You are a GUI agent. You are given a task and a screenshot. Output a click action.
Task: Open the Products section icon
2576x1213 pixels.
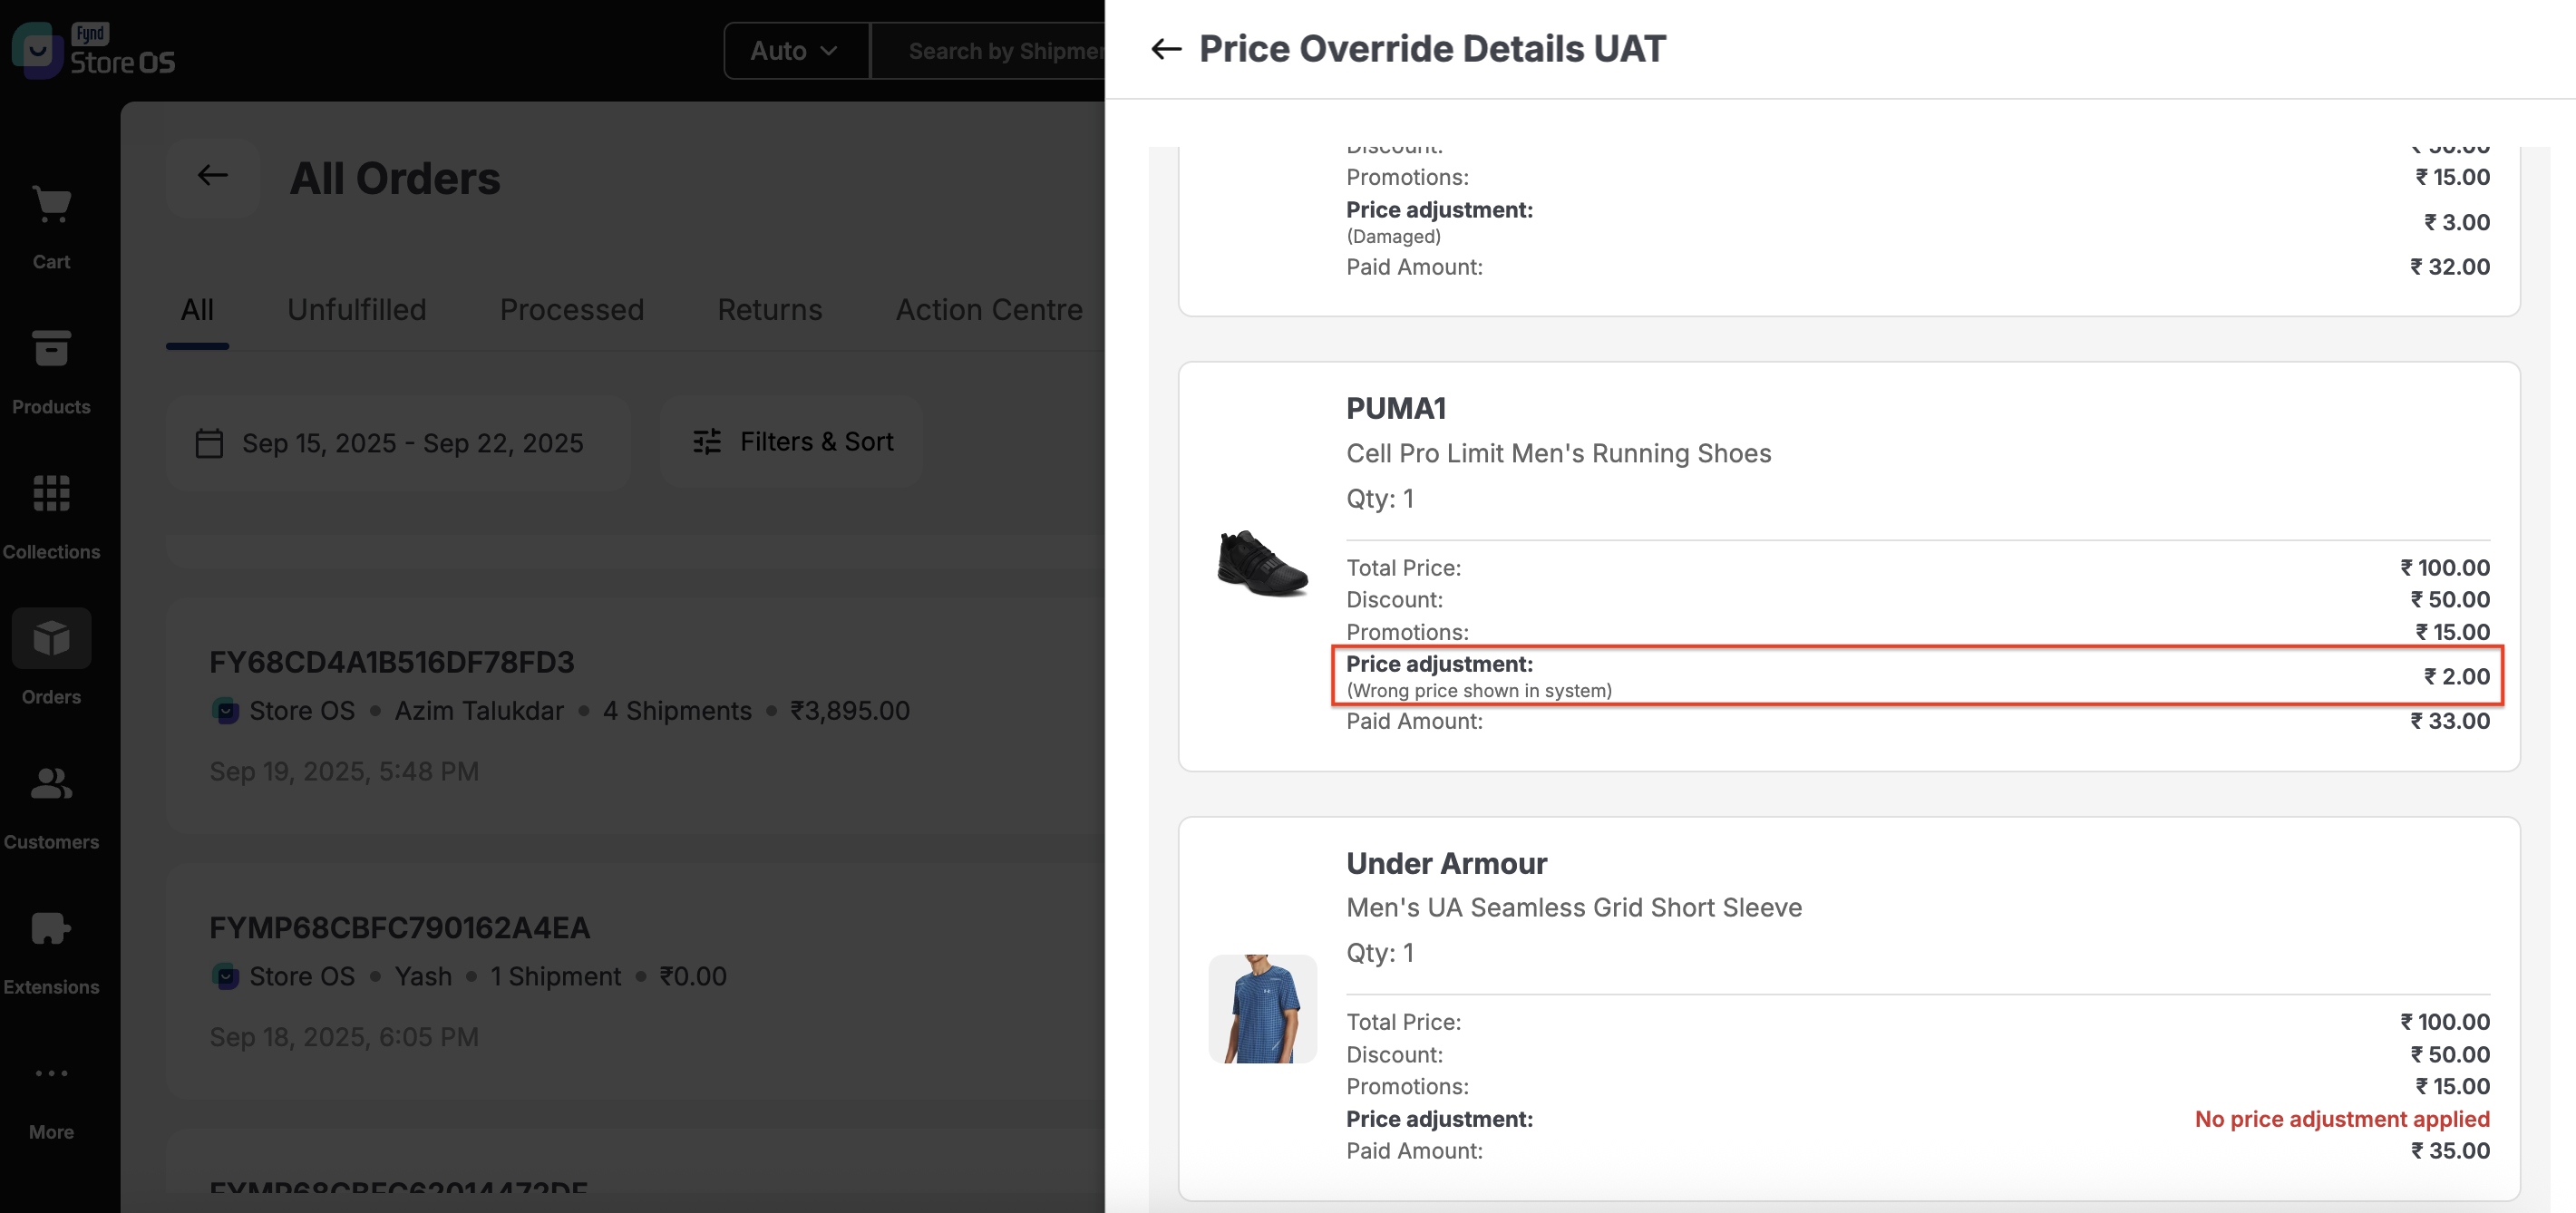point(51,350)
